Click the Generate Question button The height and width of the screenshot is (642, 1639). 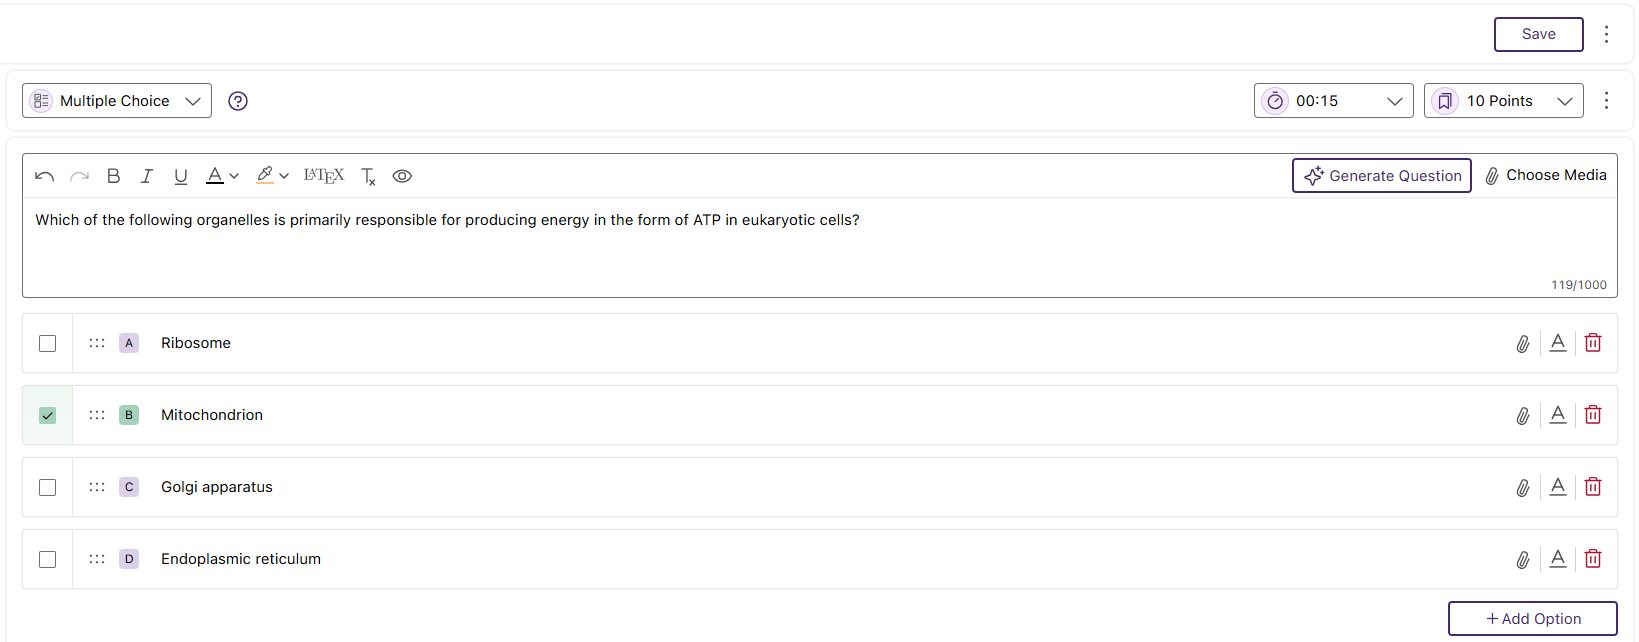click(x=1381, y=176)
